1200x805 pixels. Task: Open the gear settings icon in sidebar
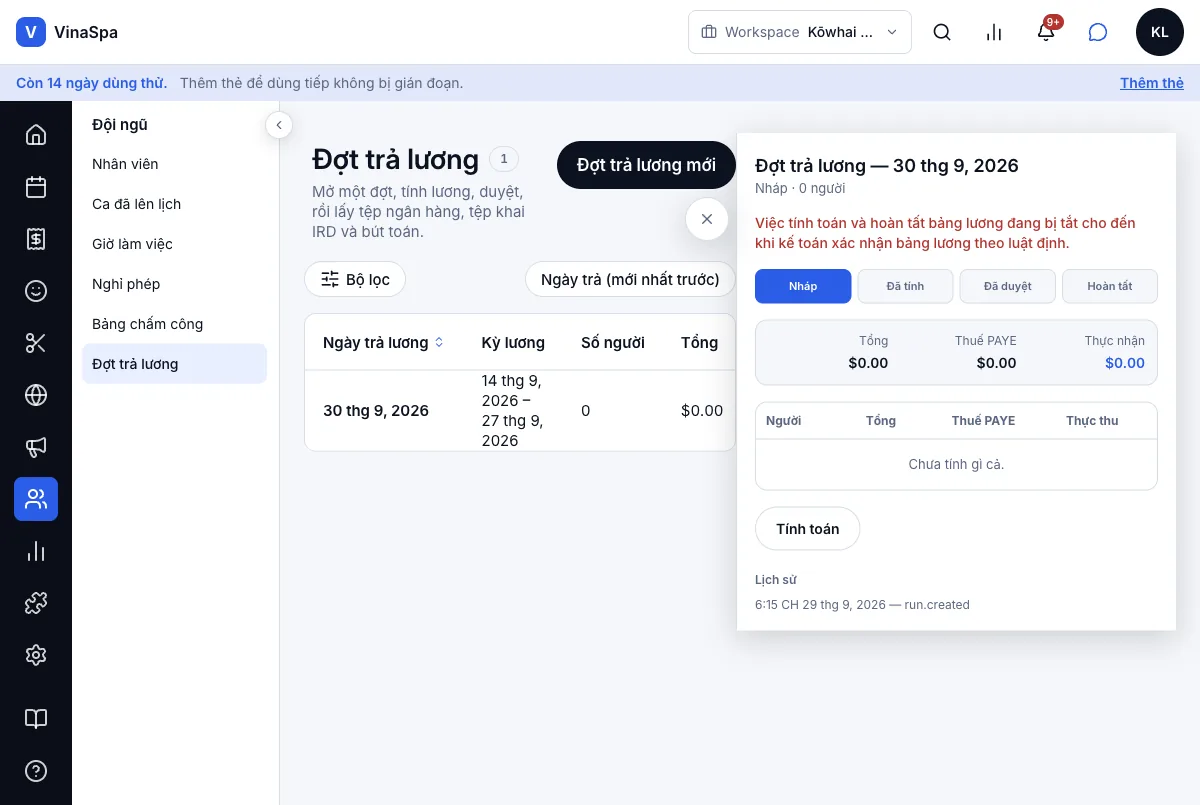(x=36, y=655)
